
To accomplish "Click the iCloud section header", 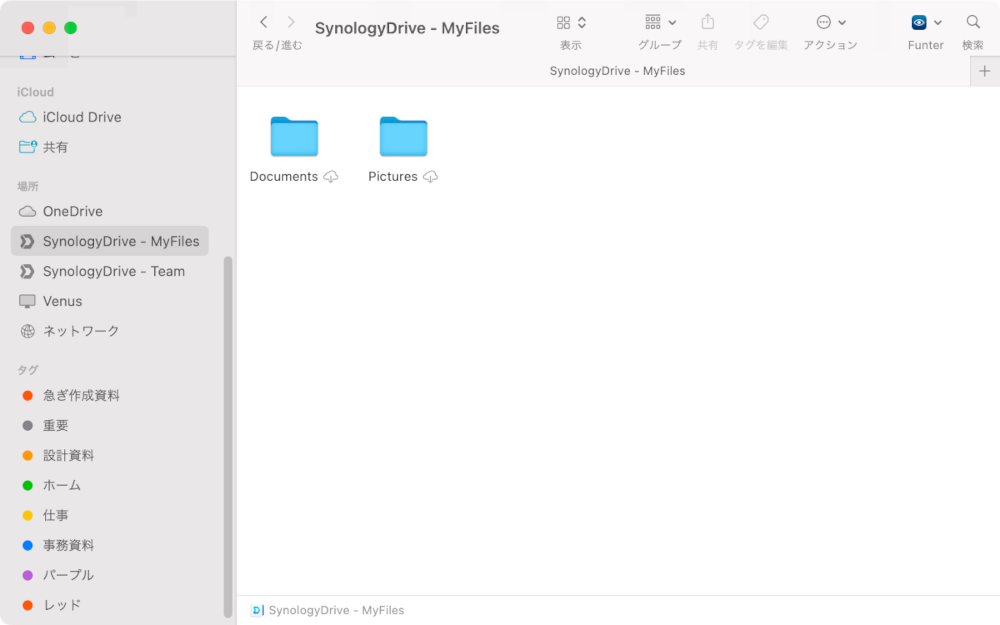I will point(36,92).
